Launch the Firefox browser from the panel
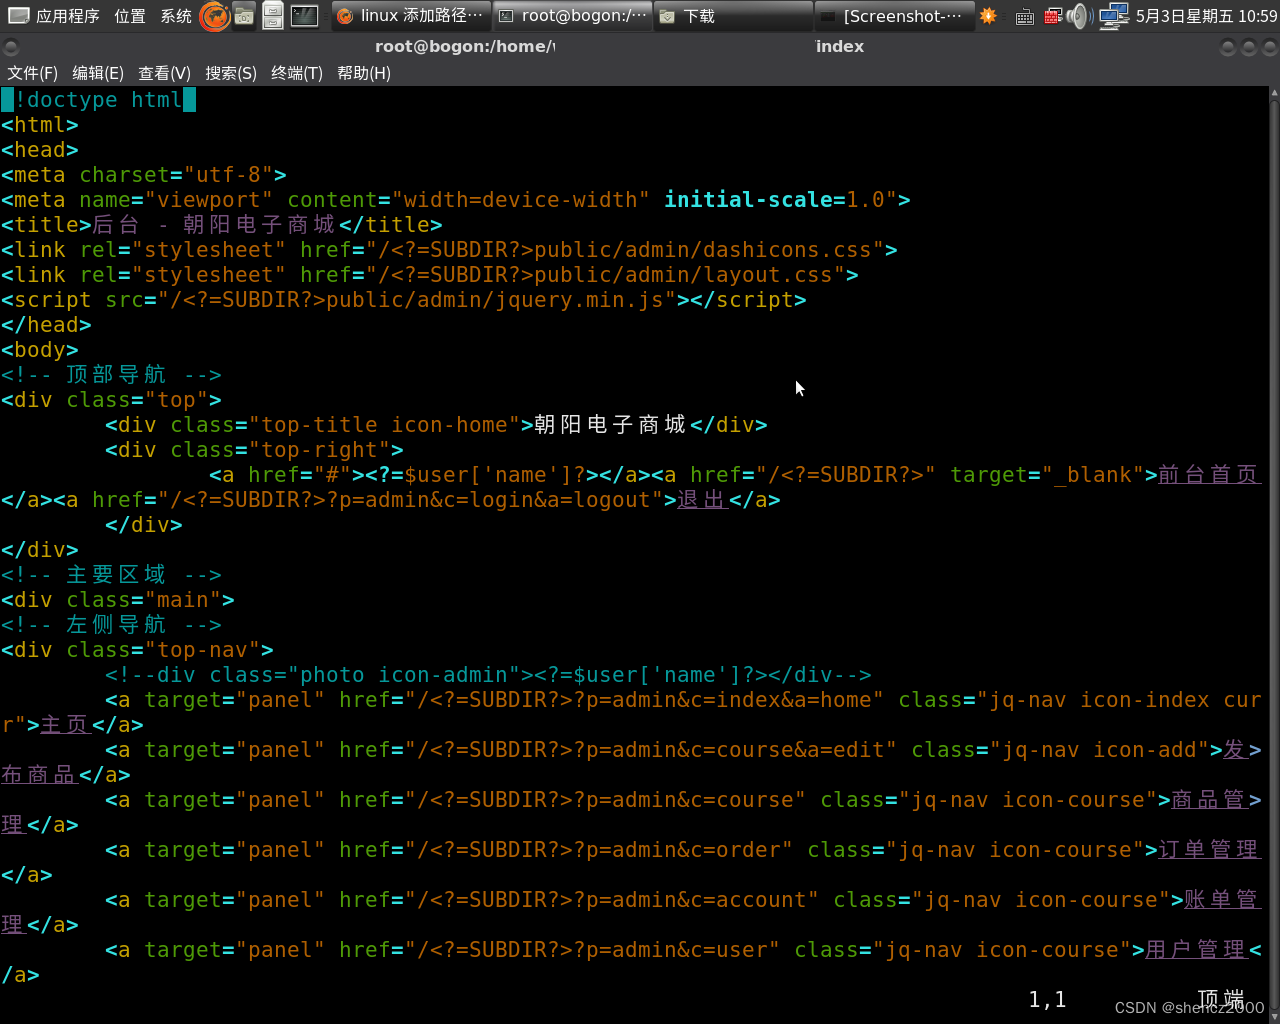 coord(214,16)
